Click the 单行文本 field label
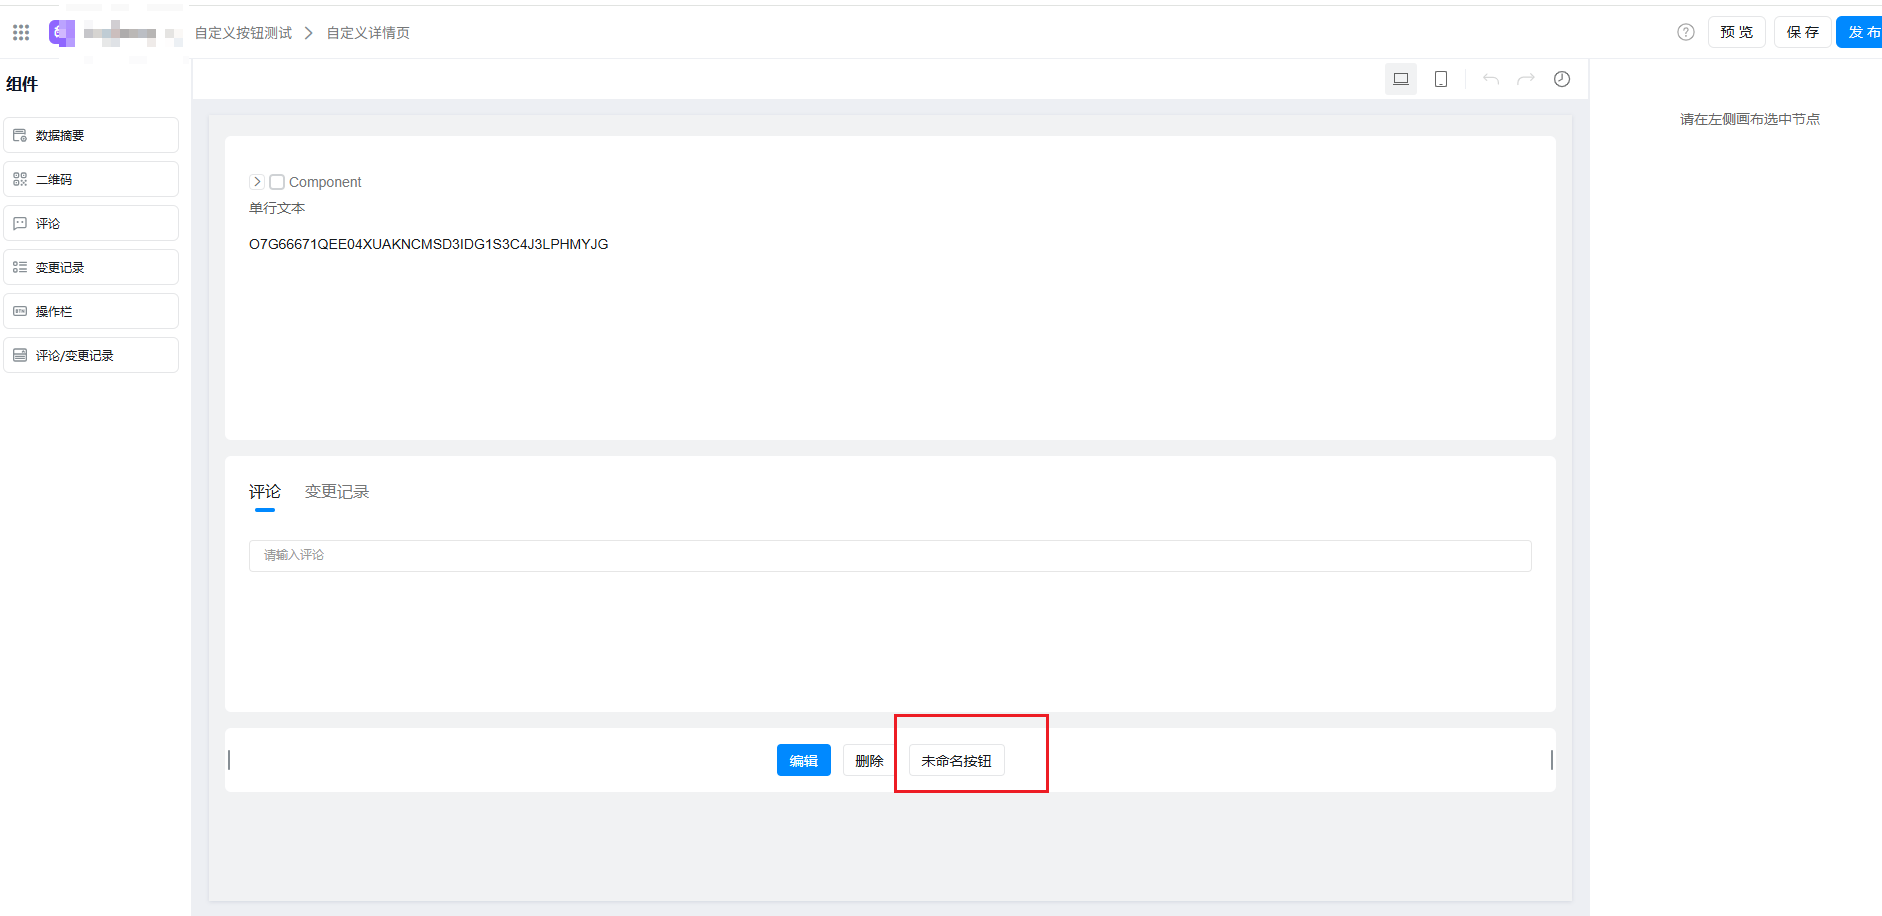Screen dimensions: 1882x916 click(x=277, y=208)
